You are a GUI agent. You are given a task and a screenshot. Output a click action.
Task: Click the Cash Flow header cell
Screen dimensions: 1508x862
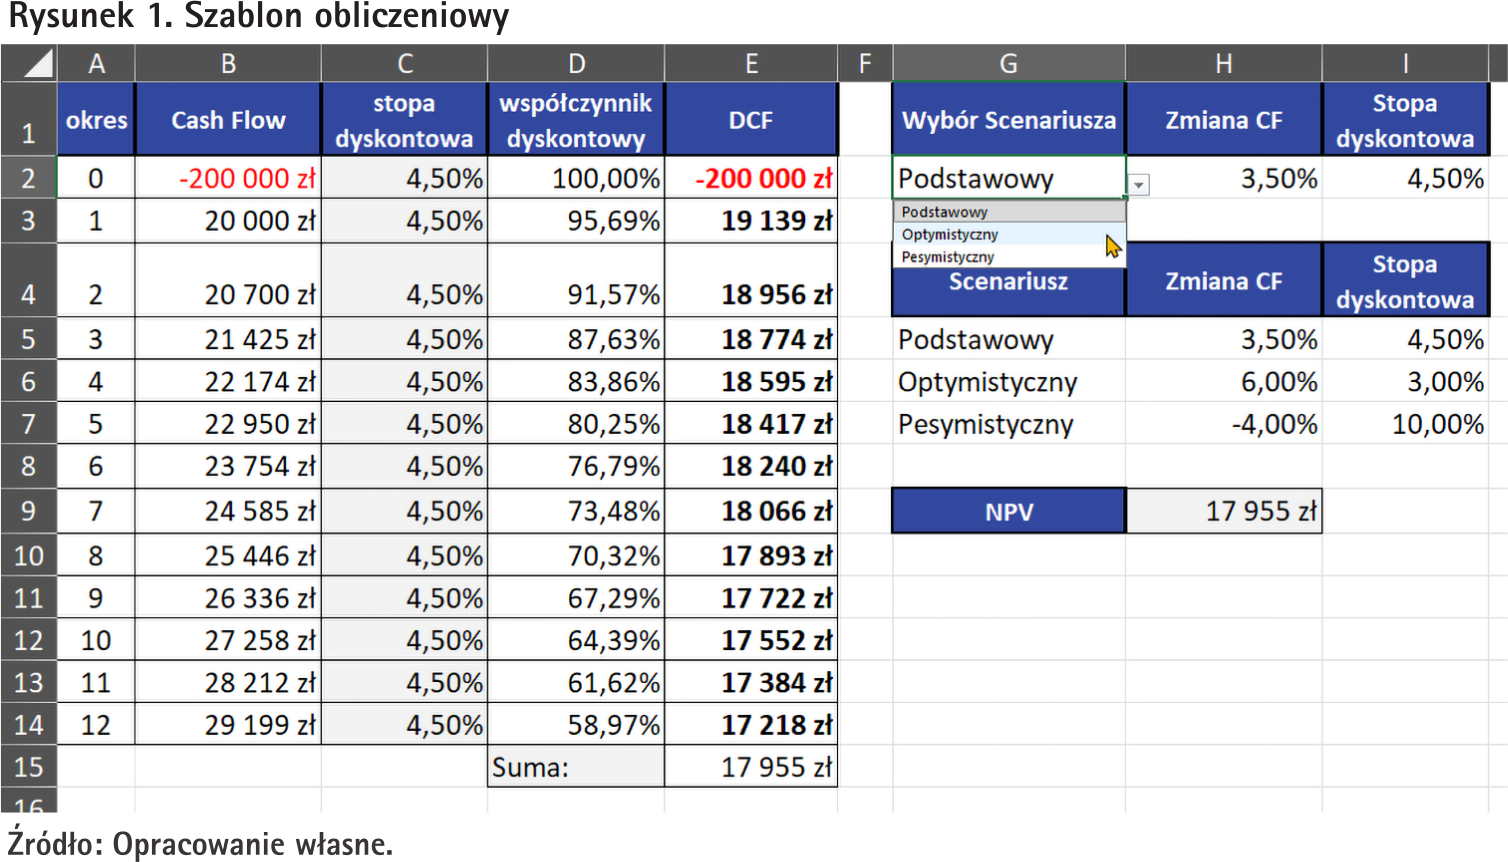click(x=228, y=120)
